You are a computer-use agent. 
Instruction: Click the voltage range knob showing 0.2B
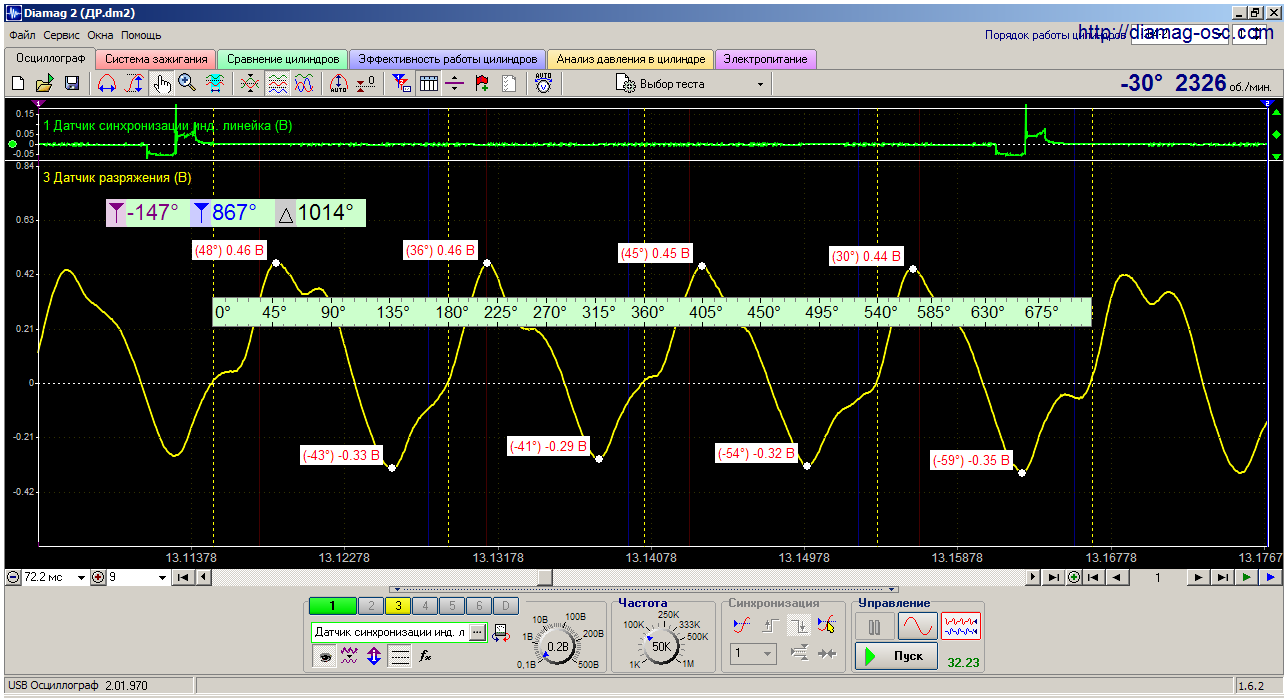pos(556,647)
